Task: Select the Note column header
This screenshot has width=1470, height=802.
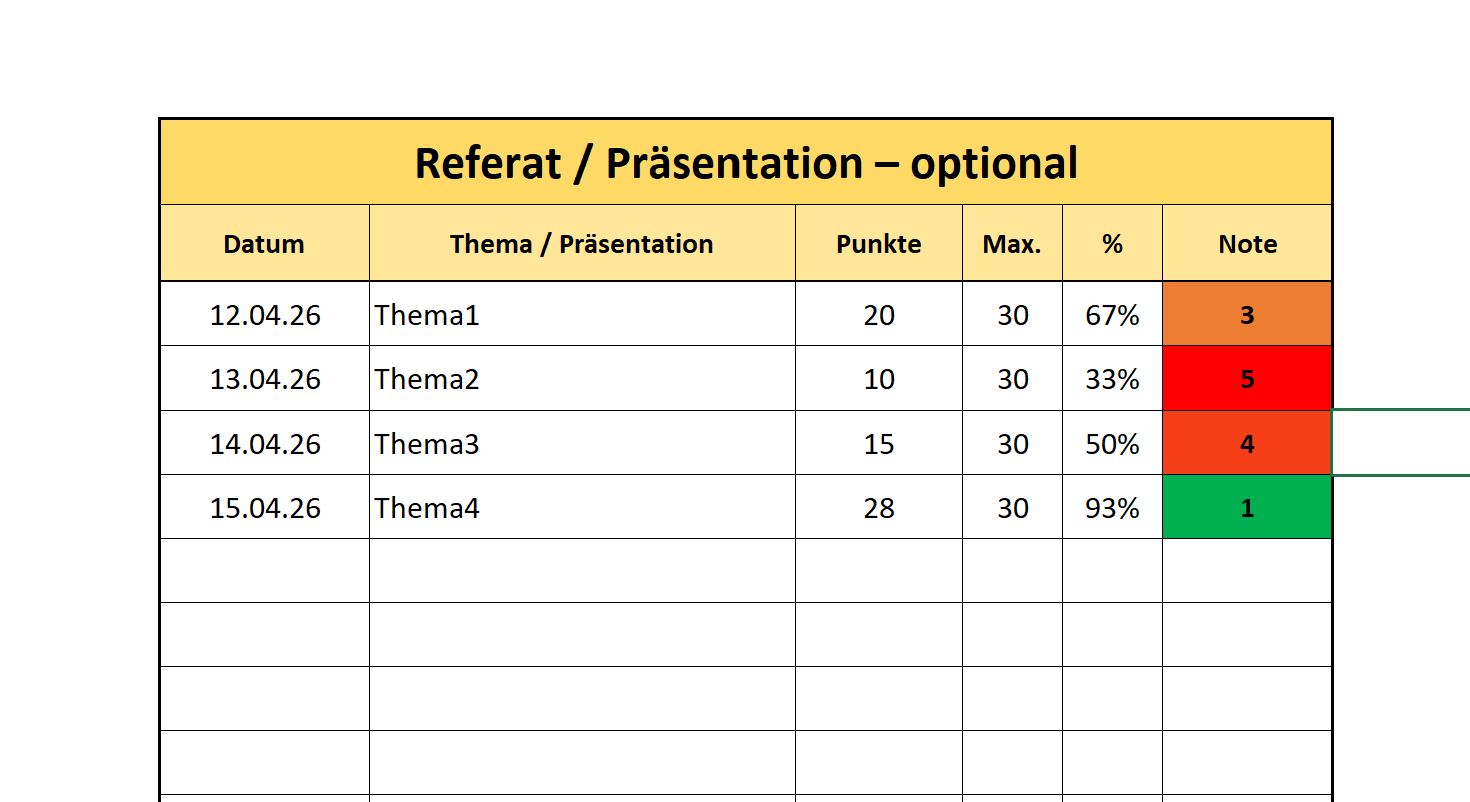Action: pyautogui.click(x=1247, y=243)
